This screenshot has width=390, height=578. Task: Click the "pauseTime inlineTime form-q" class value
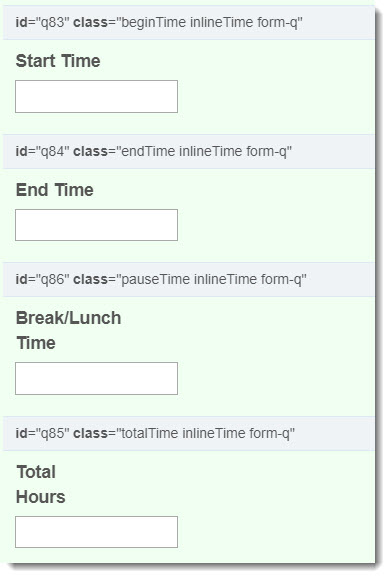[x=211, y=279]
